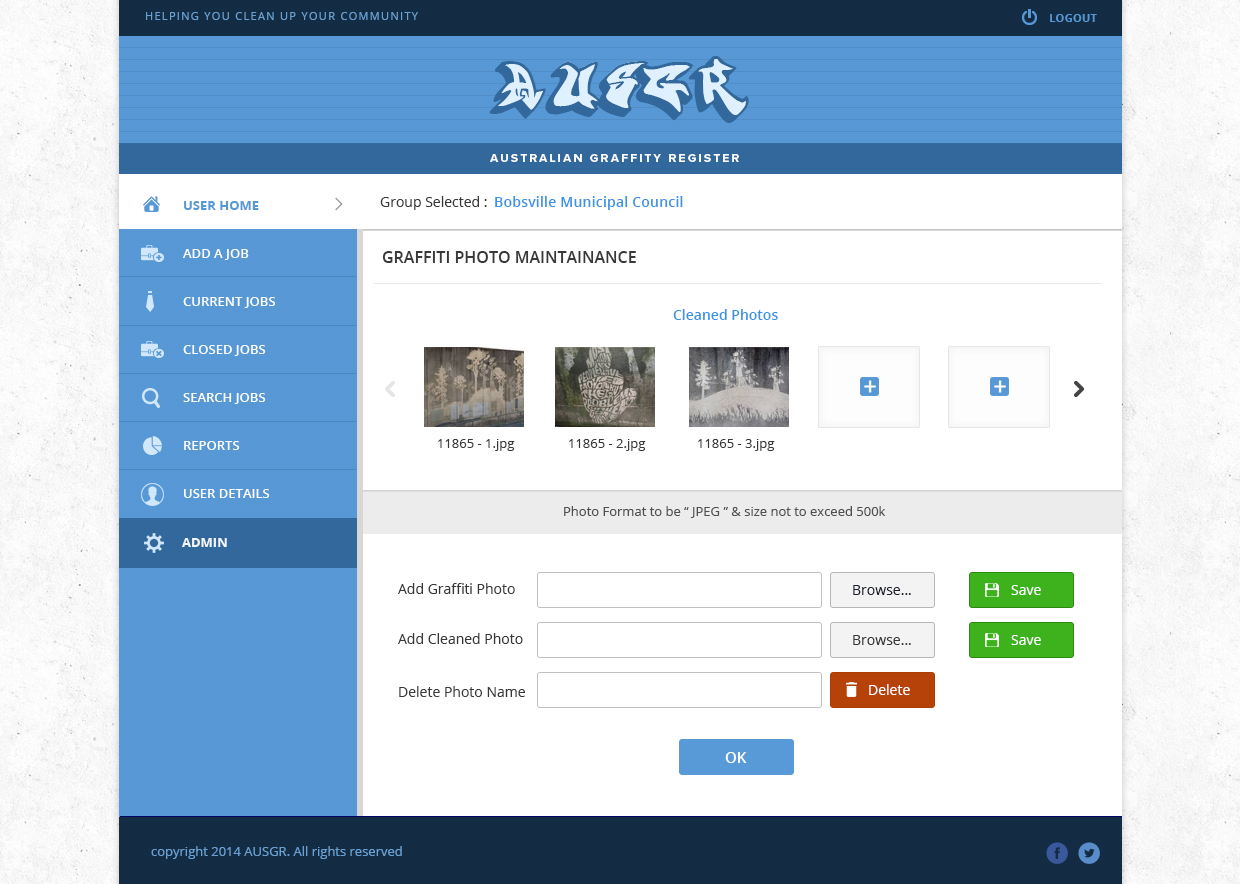The image size is (1240, 884).
Task: Click the Admin gear icon
Action: tap(153, 543)
